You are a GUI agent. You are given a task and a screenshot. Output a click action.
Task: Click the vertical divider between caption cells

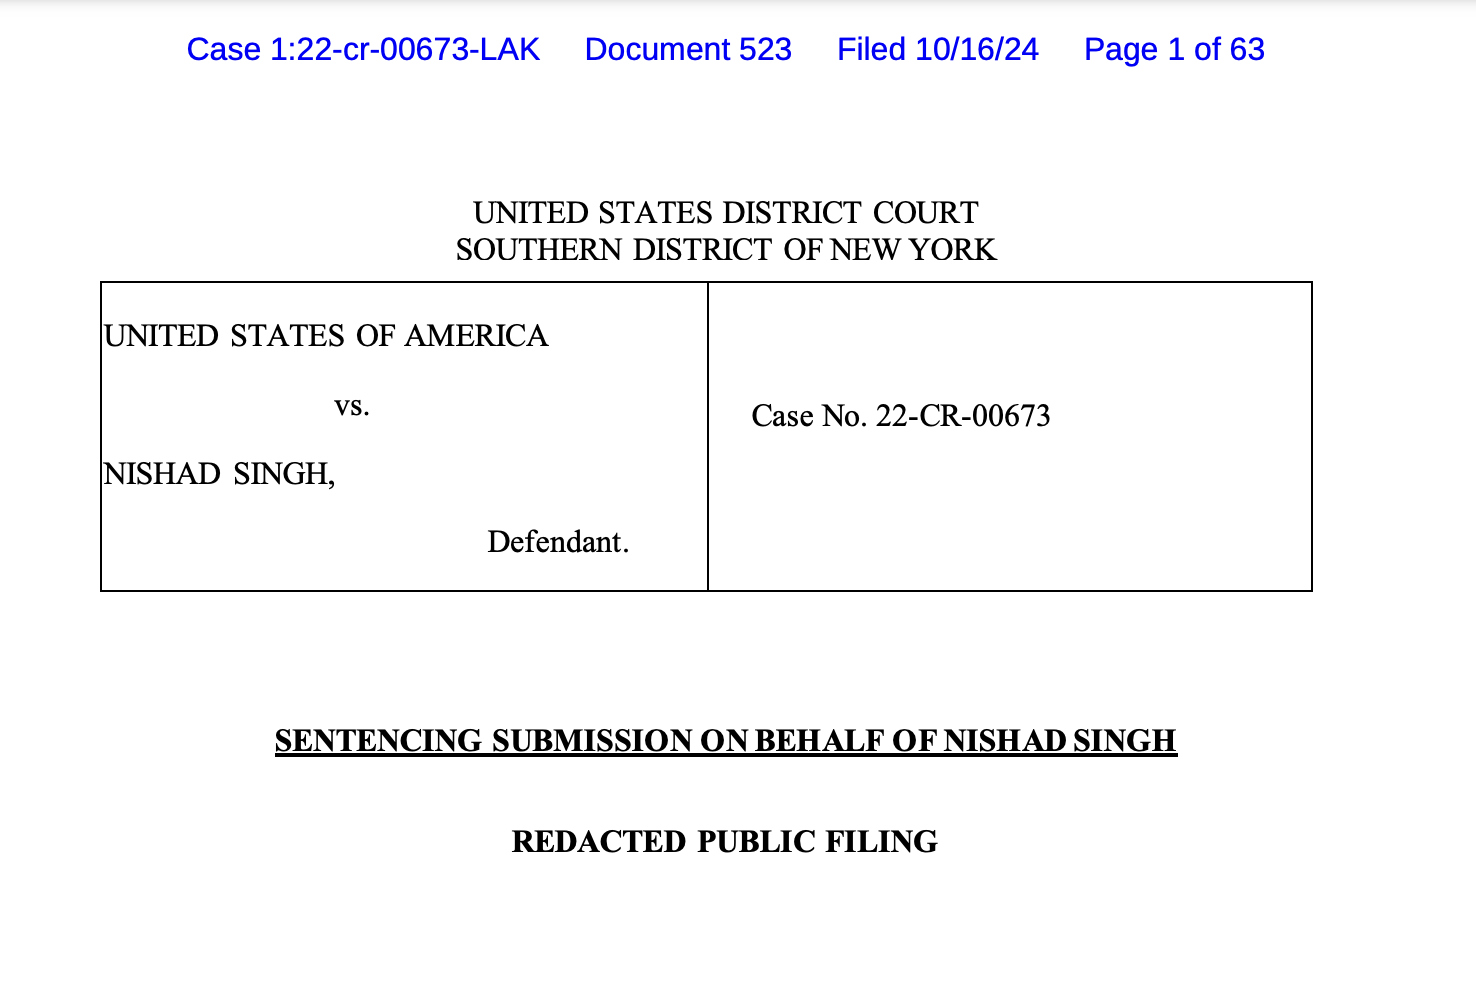click(708, 436)
